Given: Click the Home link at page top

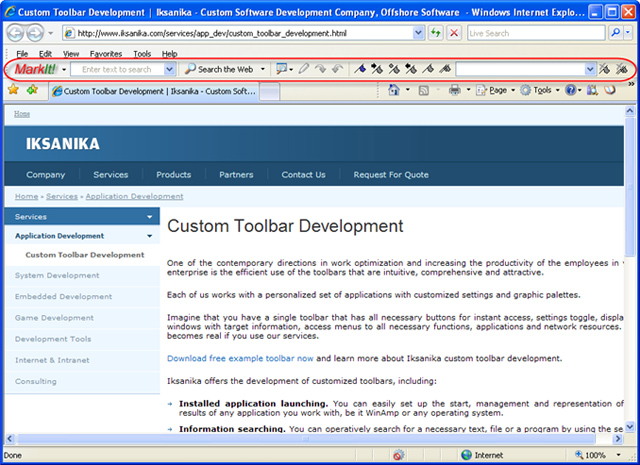Looking at the screenshot, I should [22, 114].
